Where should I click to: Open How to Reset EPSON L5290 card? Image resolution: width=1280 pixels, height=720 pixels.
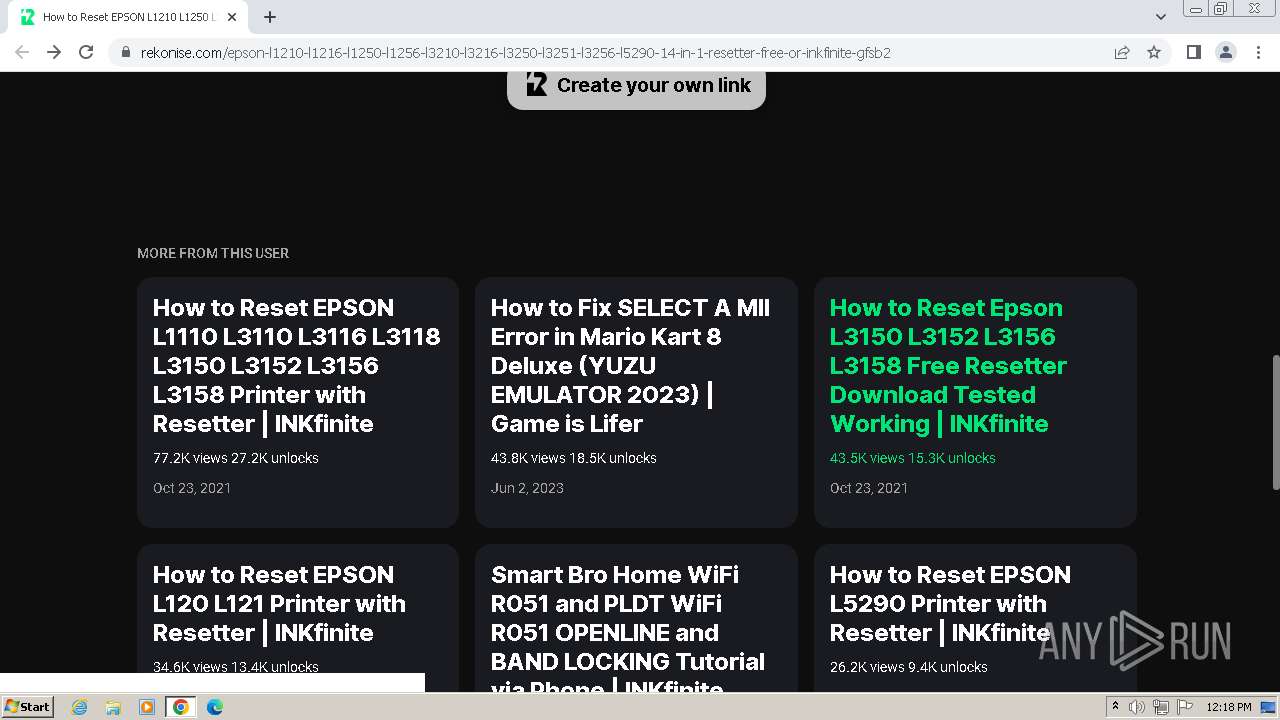pos(975,618)
